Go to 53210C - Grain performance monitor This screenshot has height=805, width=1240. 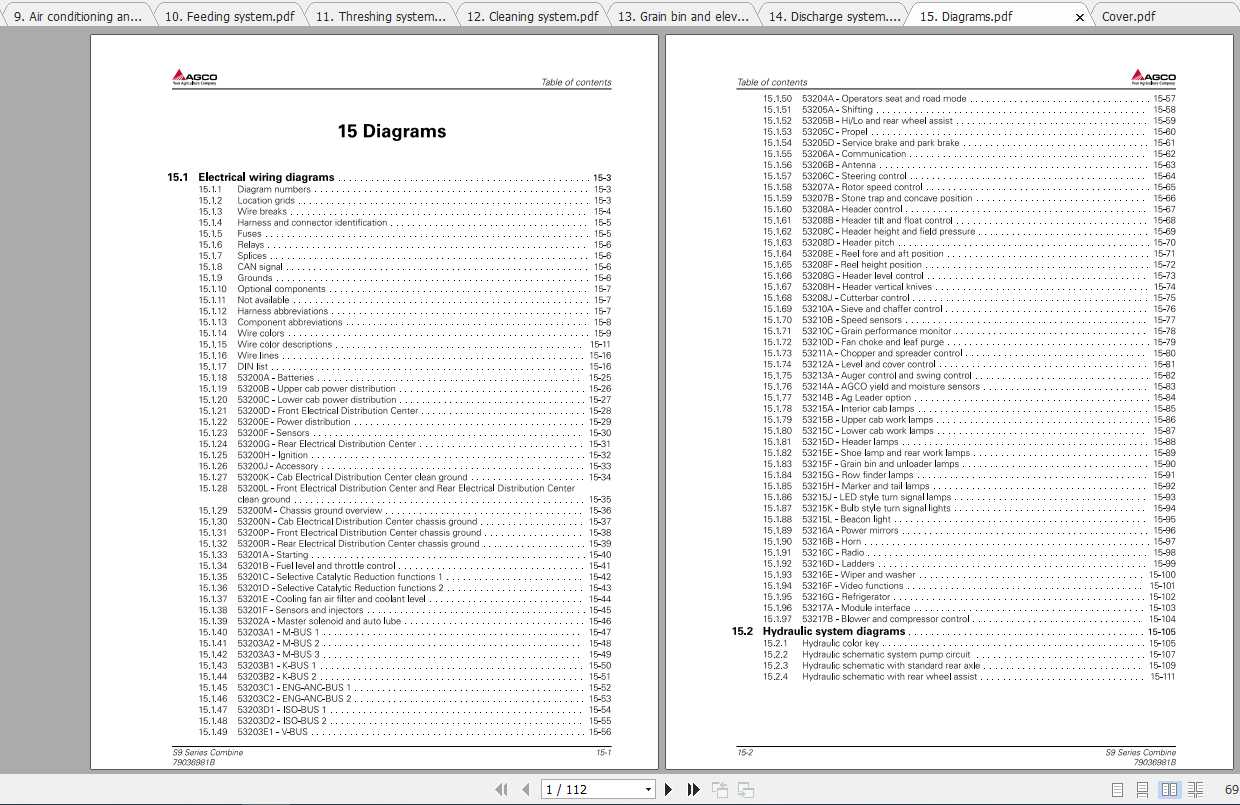877,331
